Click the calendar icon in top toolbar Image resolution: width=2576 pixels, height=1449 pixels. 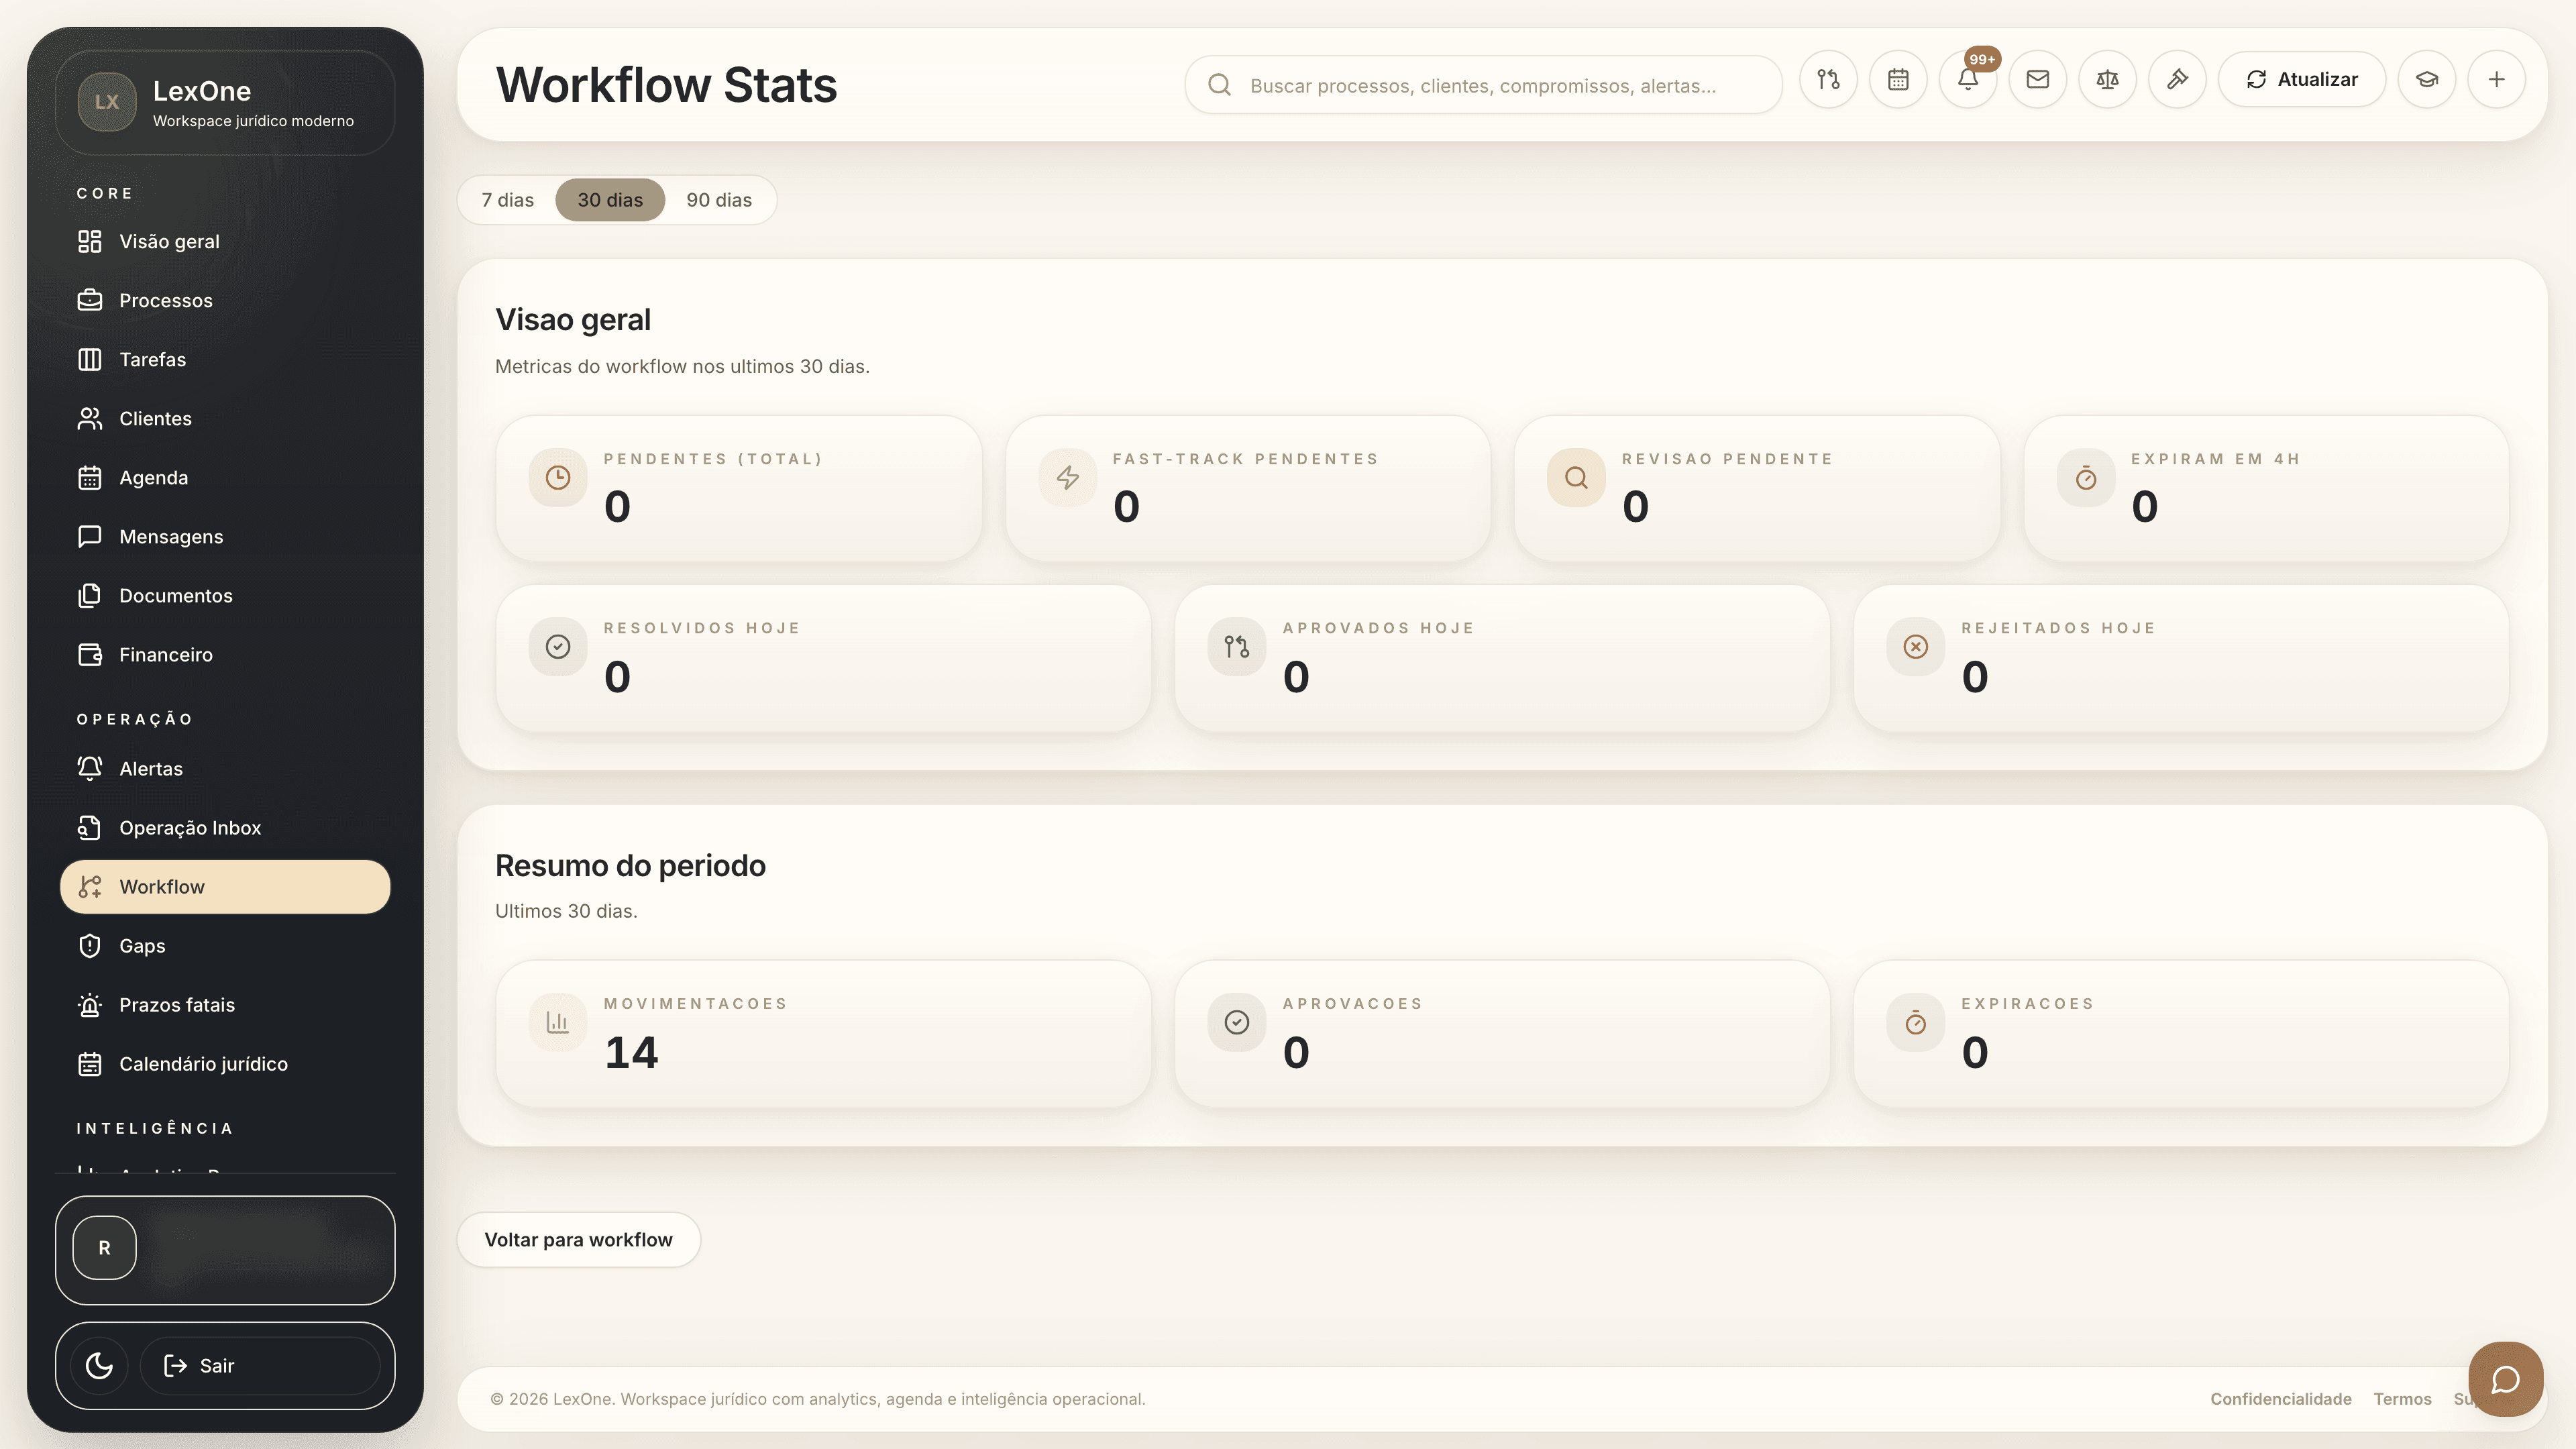pyautogui.click(x=1898, y=80)
